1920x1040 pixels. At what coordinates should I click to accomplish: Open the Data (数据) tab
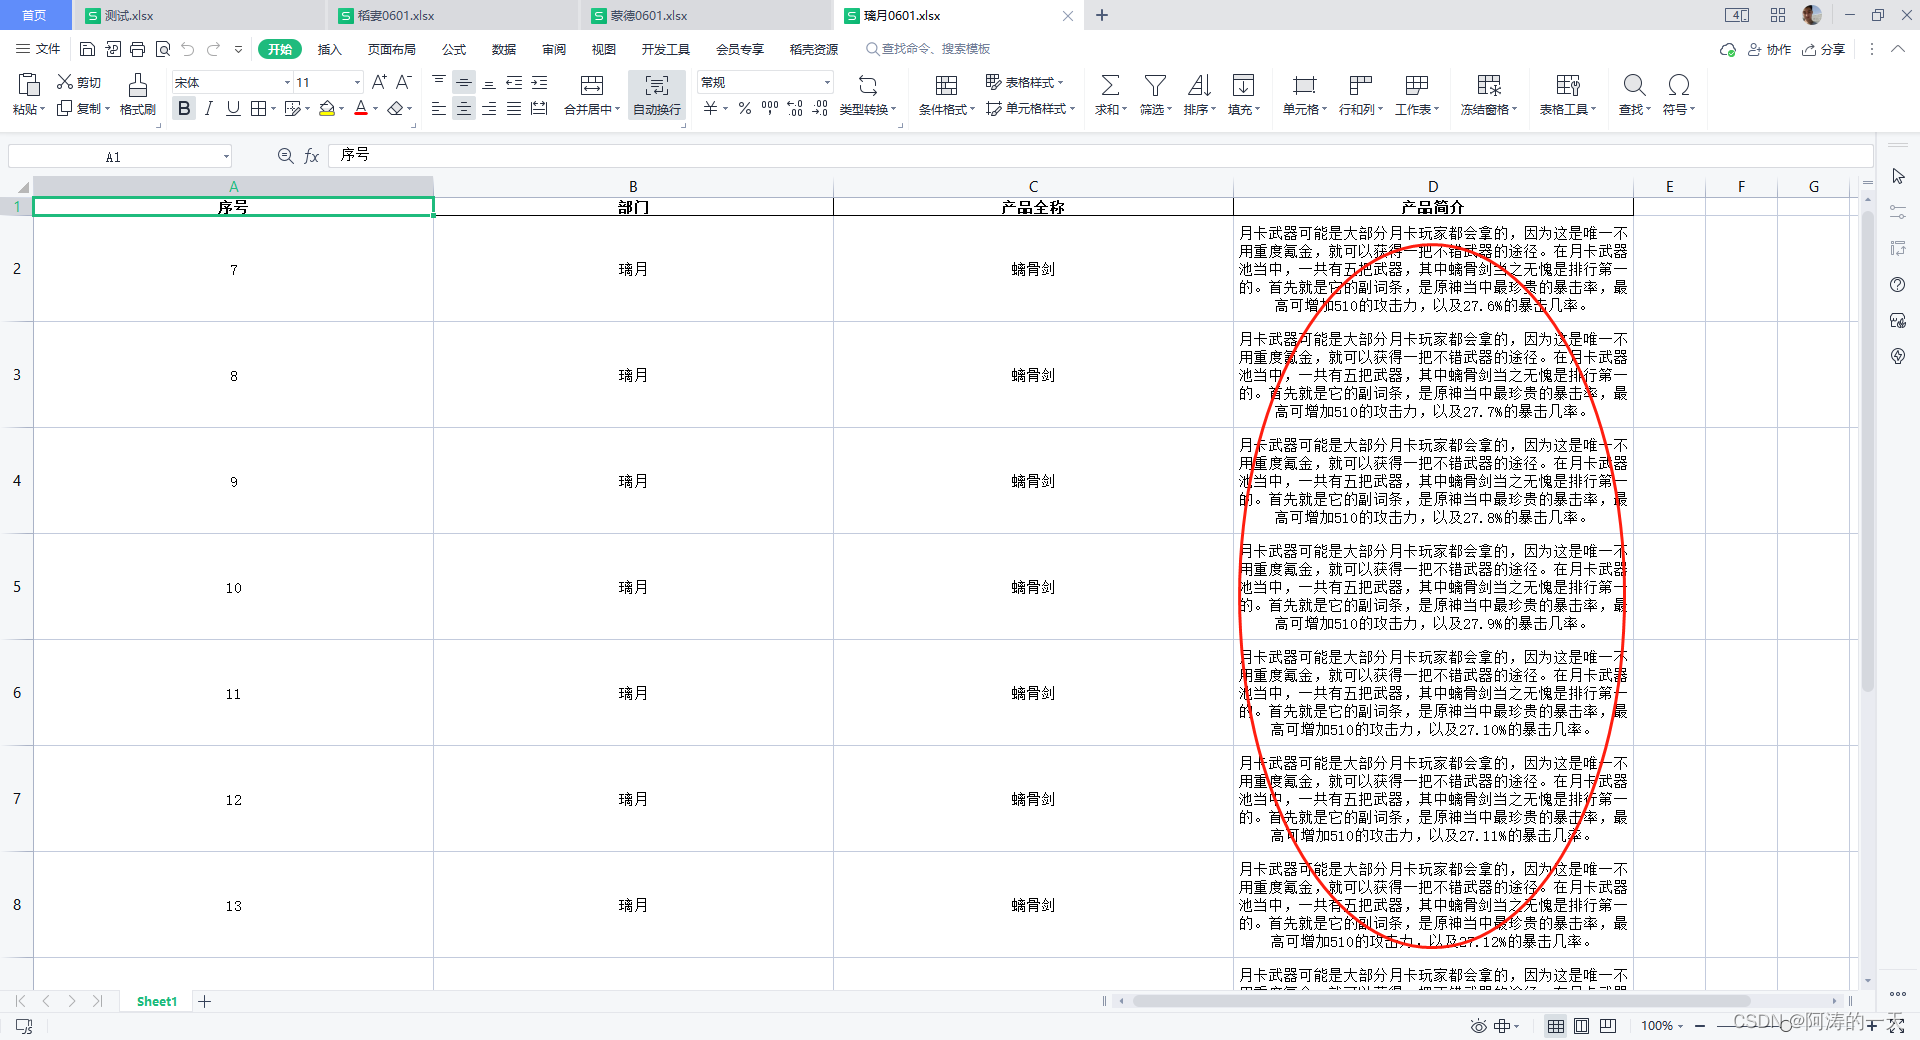(x=504, y=49)
